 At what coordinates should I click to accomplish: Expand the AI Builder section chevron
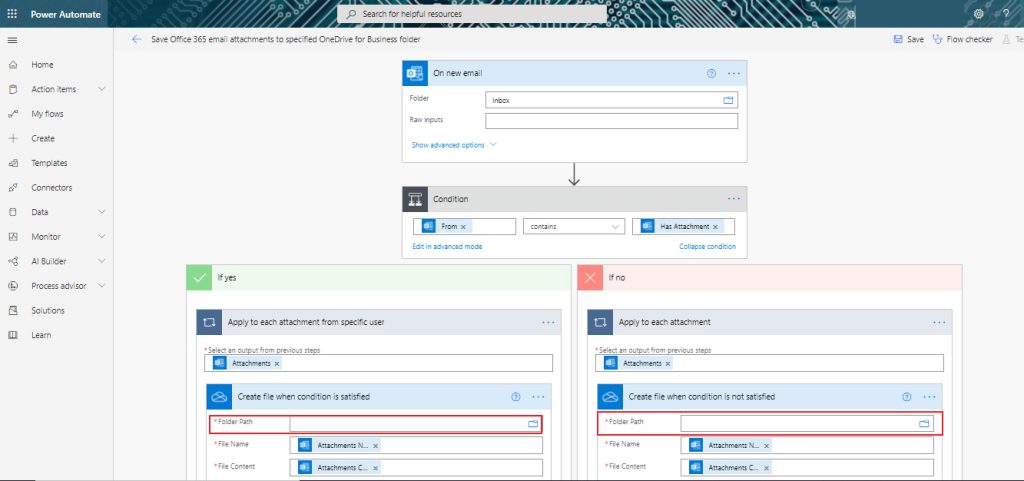coord(102,261)
